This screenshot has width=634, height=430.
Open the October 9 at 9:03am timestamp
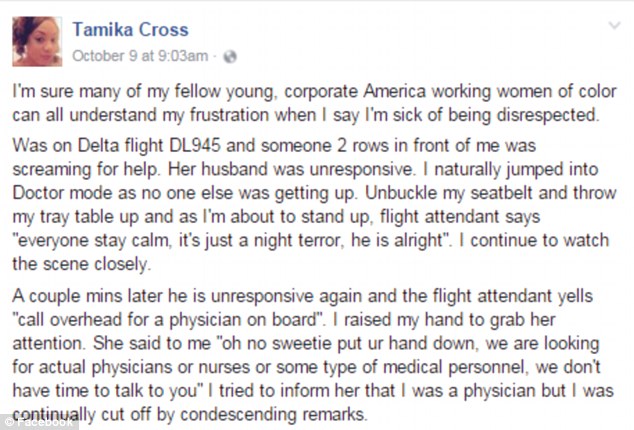click(140, 56)
